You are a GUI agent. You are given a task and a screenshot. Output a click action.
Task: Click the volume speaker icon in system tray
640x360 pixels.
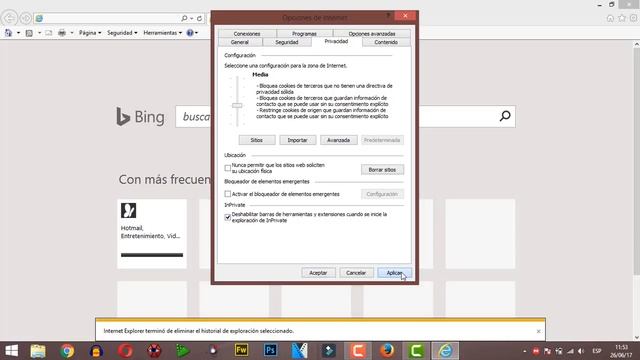coord(581,351)
